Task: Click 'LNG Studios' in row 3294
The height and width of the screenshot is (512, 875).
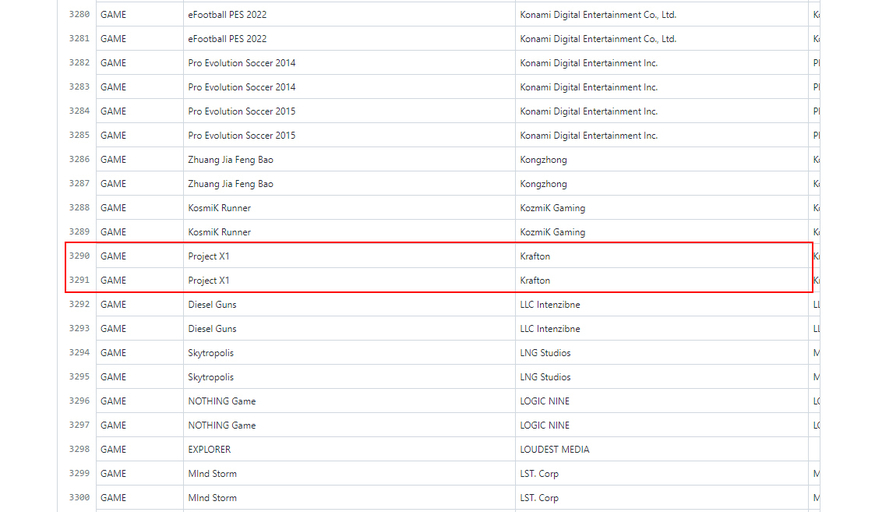Action: point(545,353)
